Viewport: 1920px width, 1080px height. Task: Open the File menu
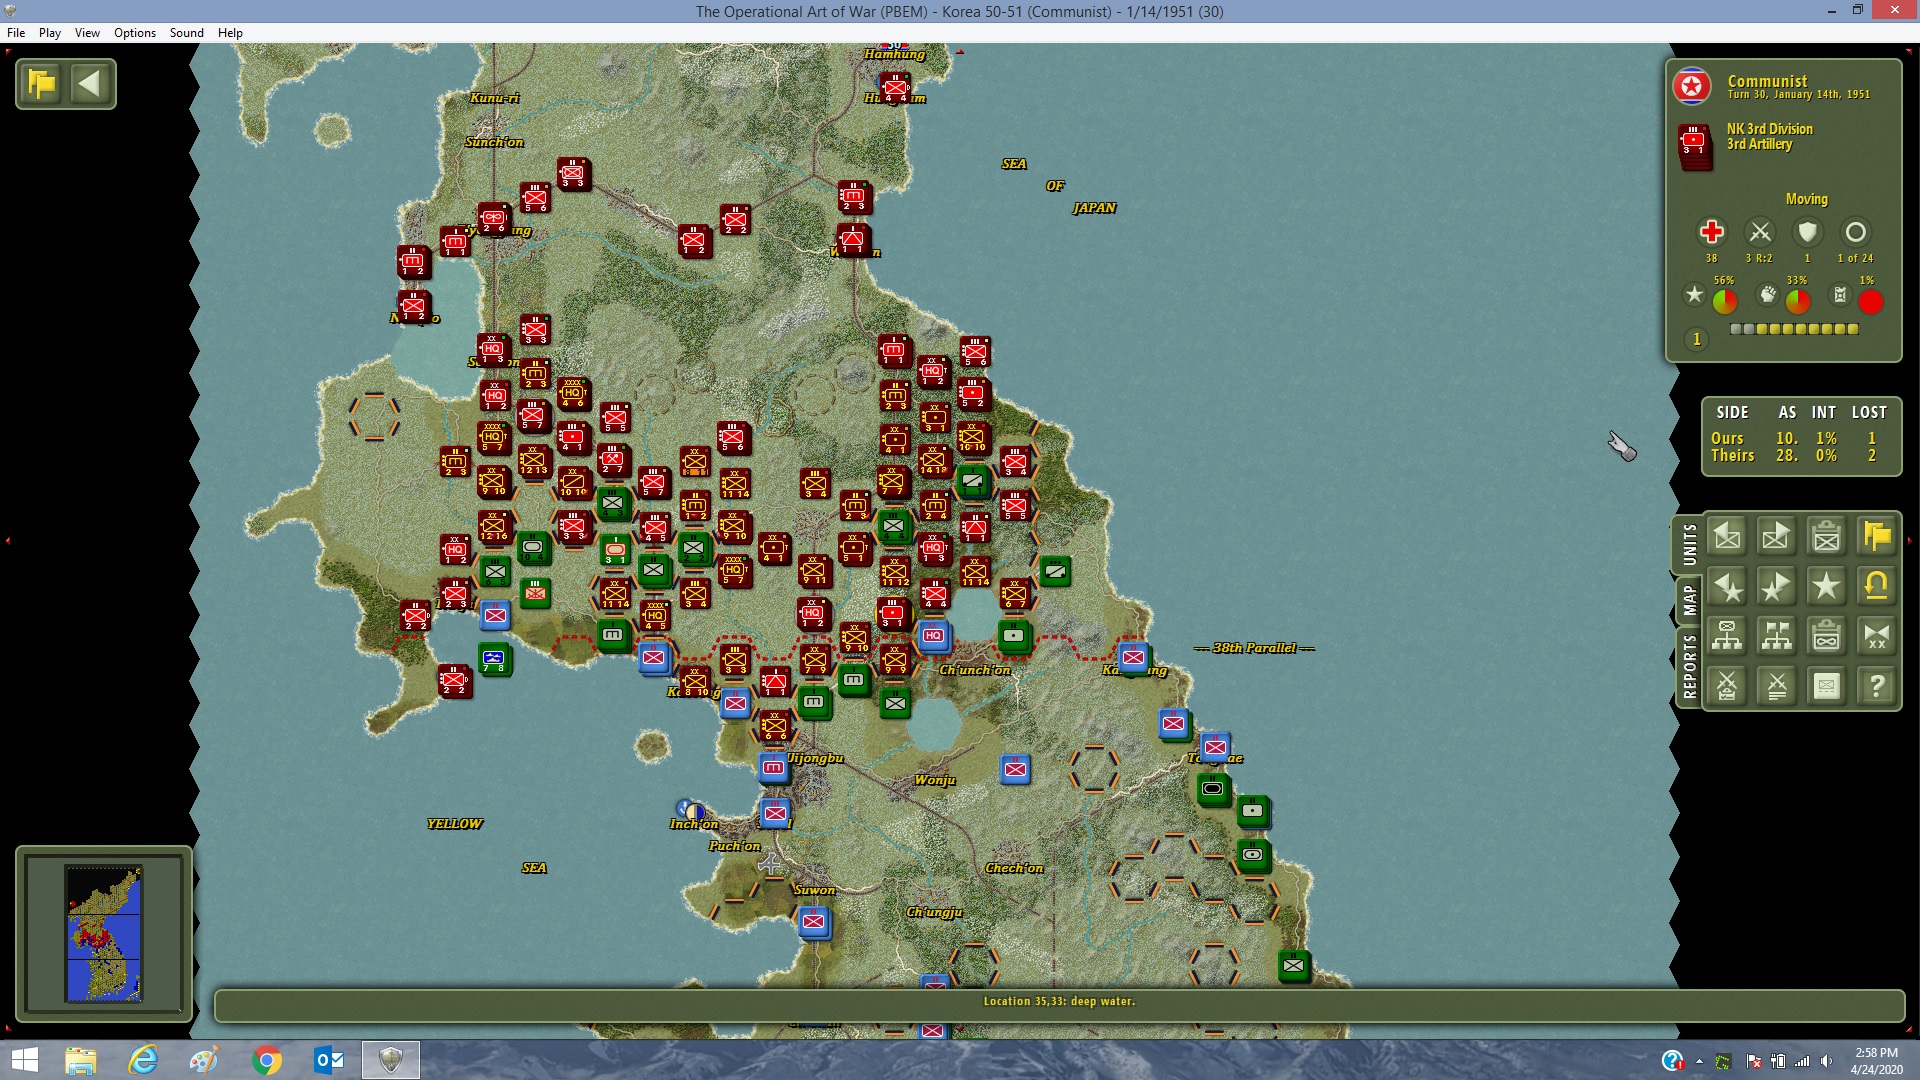click(x=16, y=33)
